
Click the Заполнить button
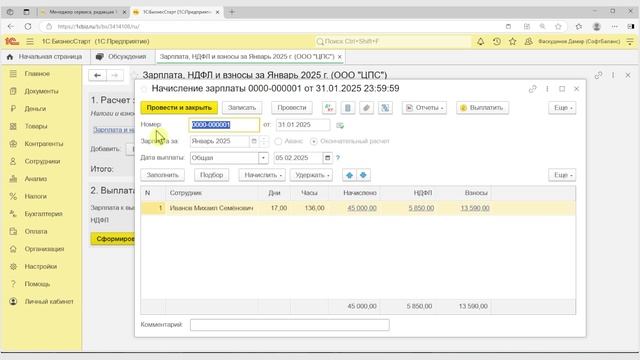pos(162,175)
